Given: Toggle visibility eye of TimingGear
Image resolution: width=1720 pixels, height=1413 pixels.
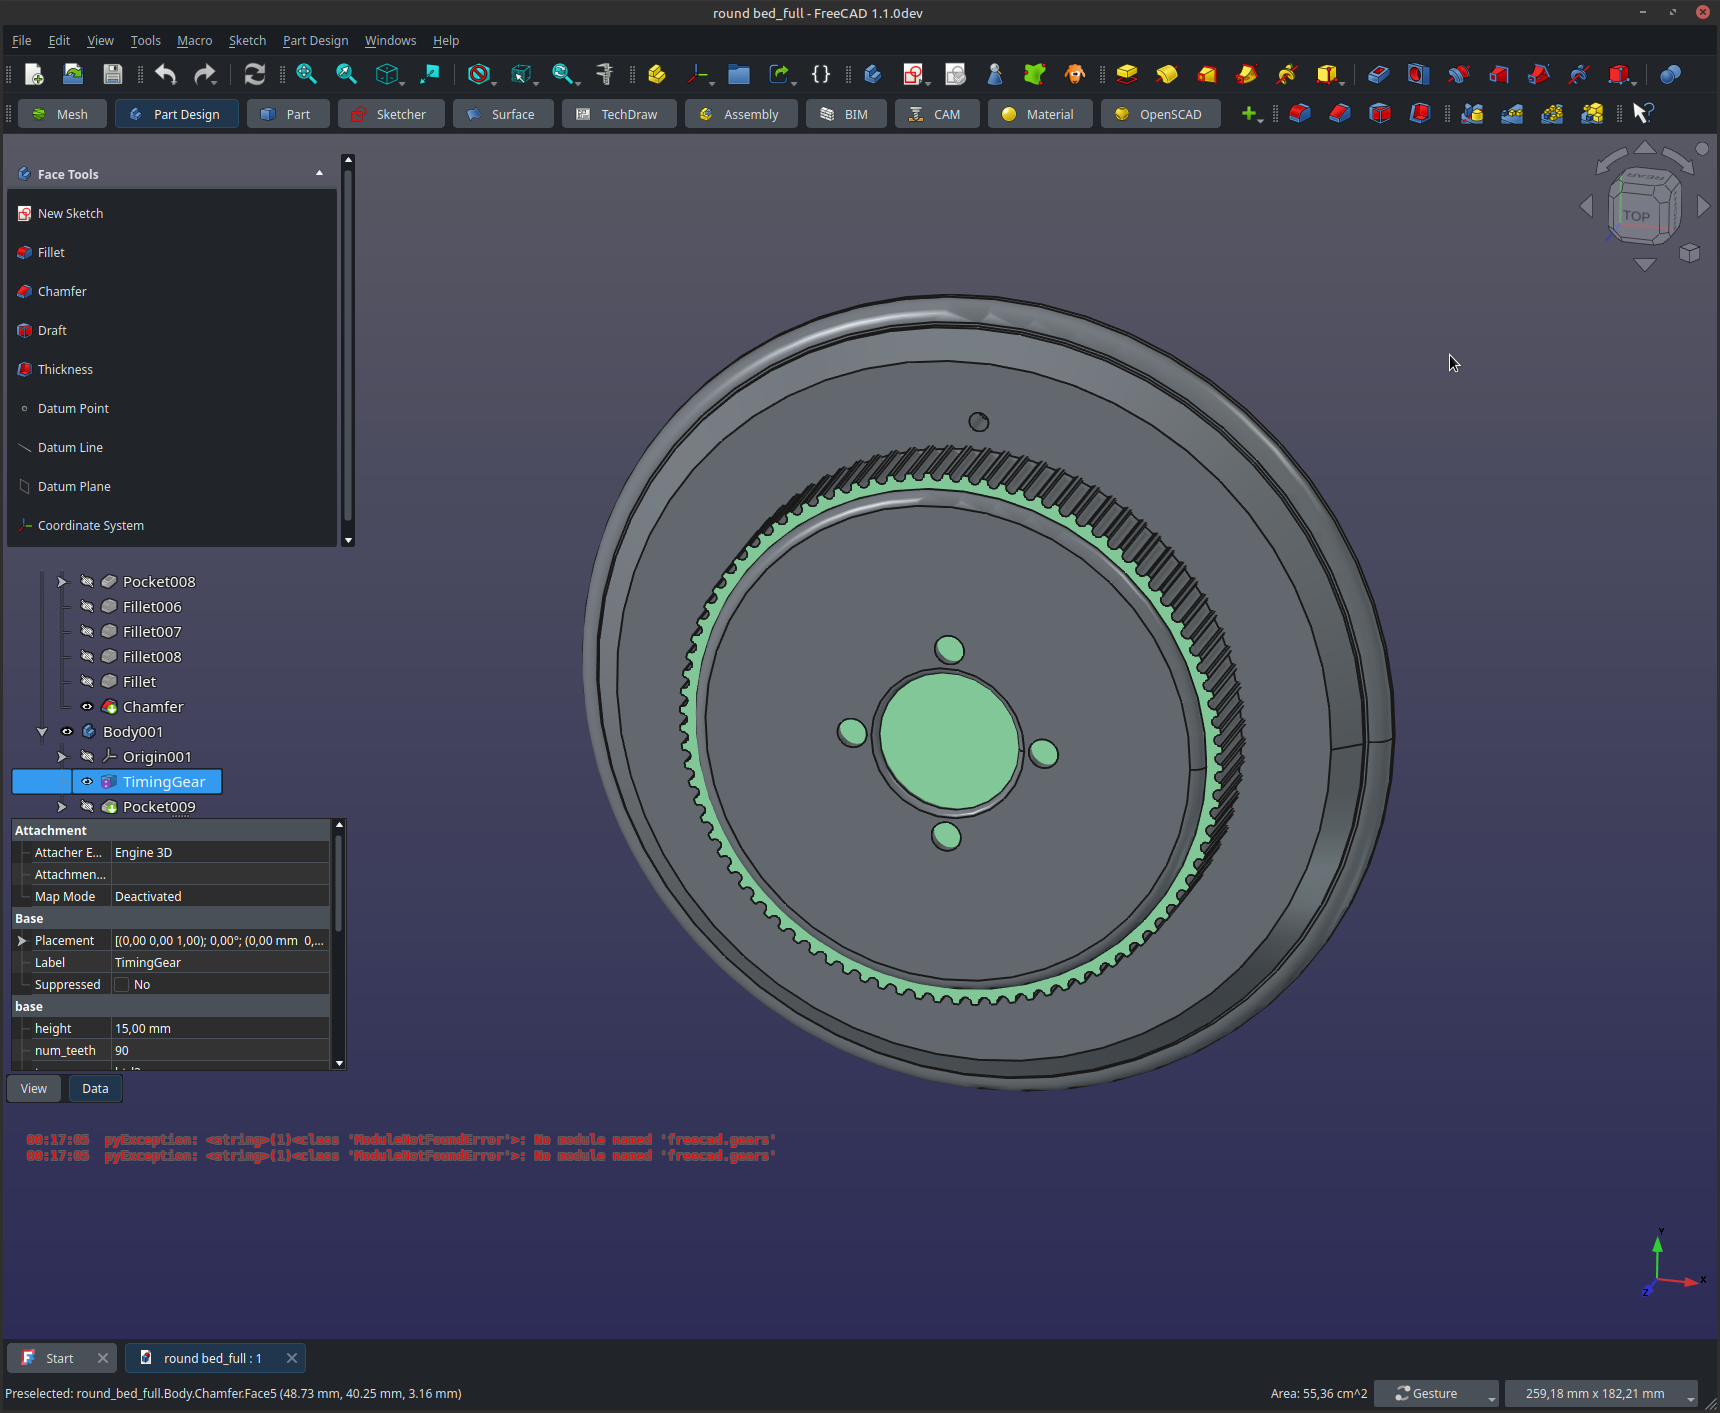Looking at the screenshot, I should point(87,782).
